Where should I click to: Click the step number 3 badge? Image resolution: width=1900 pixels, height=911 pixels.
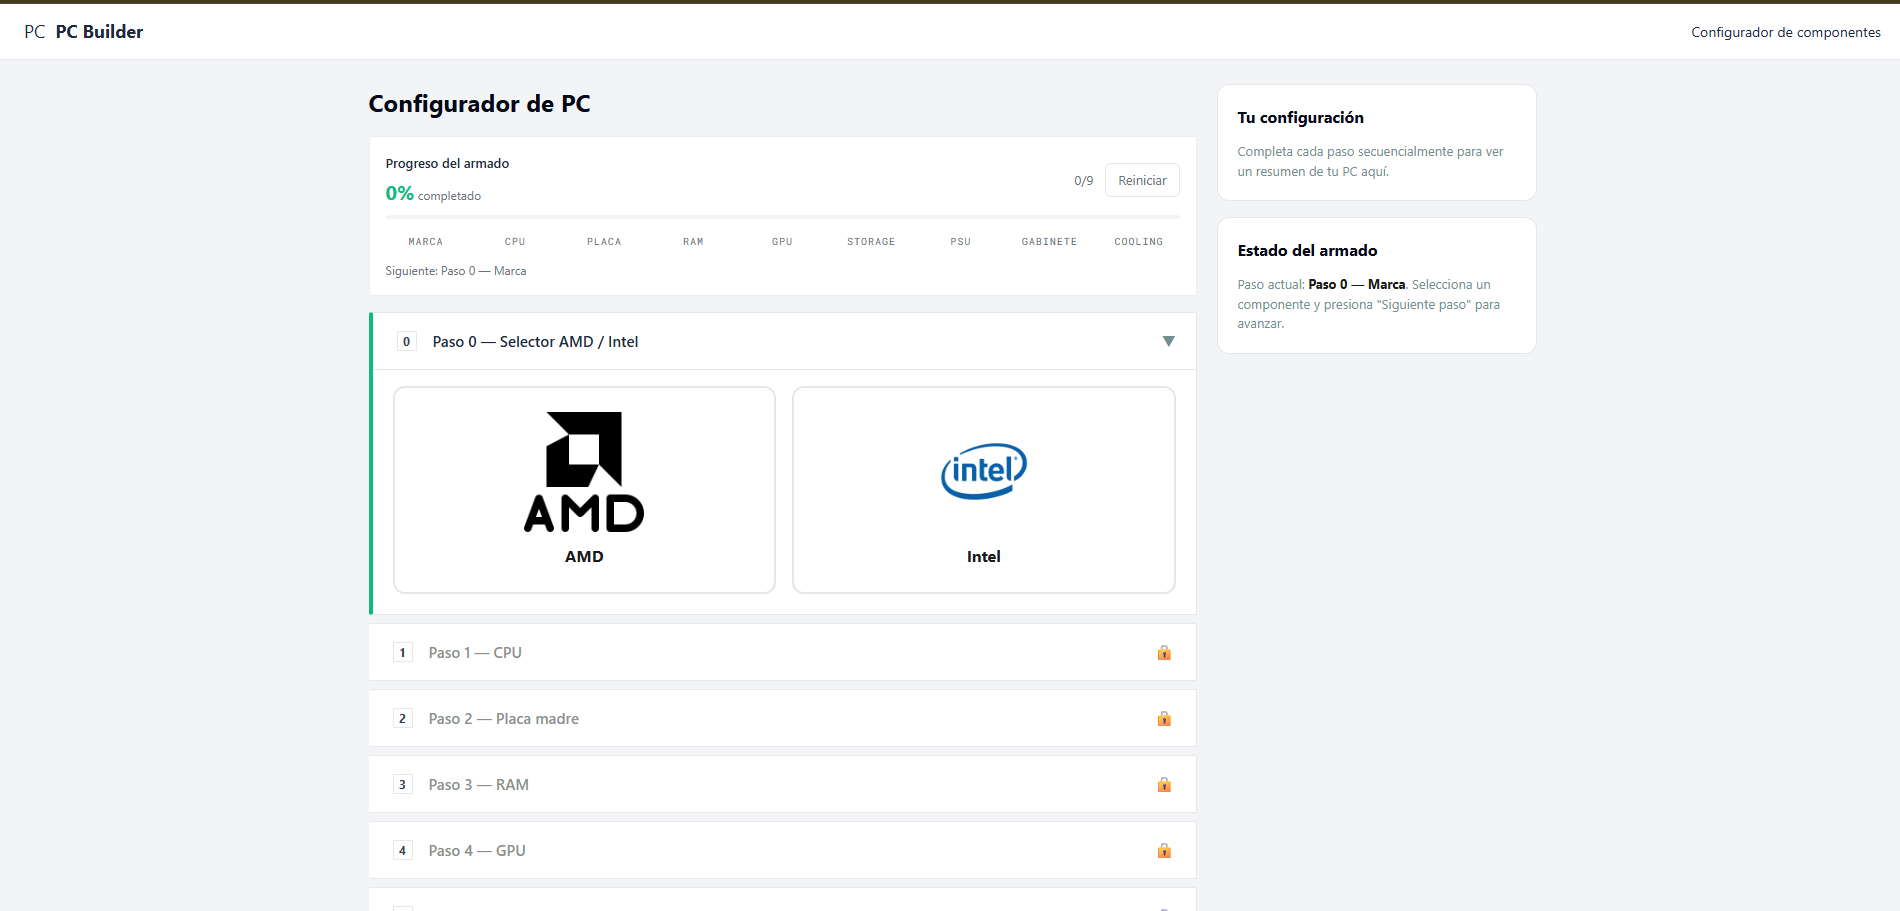(x=402, y=785)
